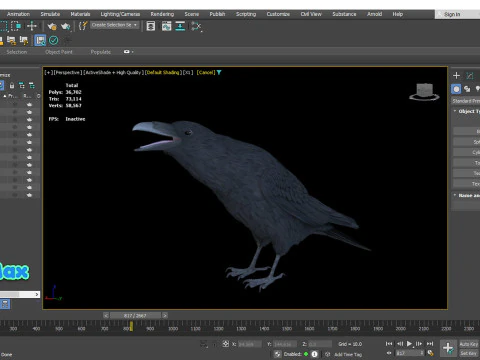Screen dimensions: 480x360
Task: Toggle render teapot of third scene explorer row
Action: click(29, 119)
